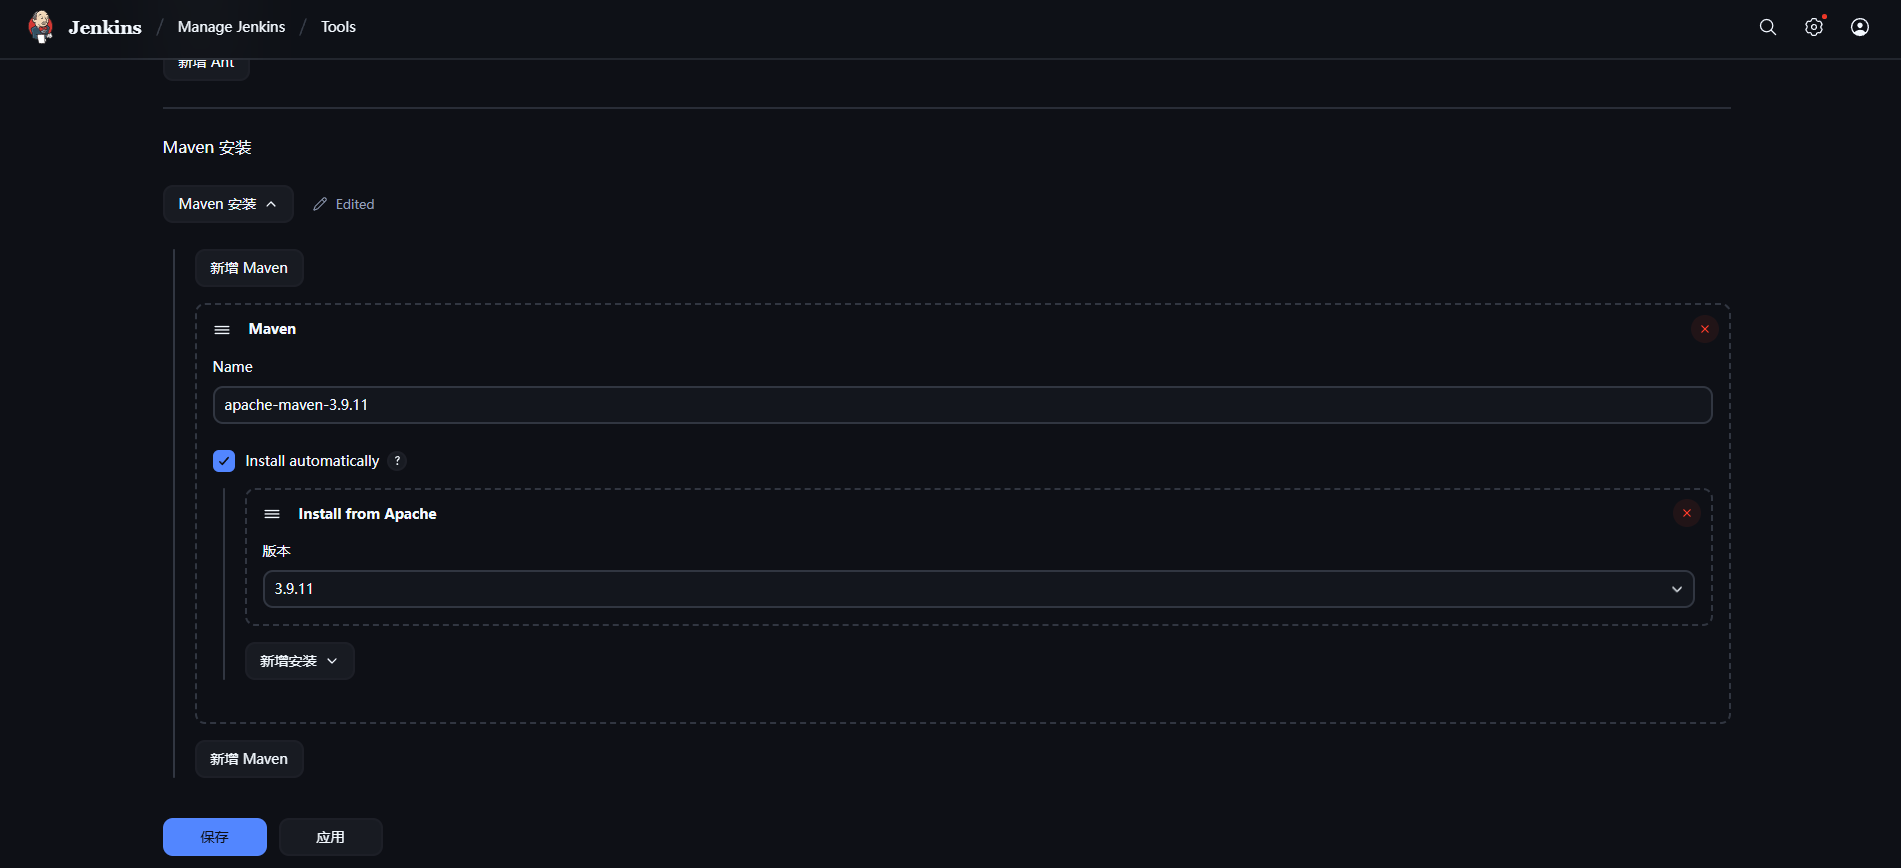
Task: Uncheck the Install automatically checkbox
Action: [x=224, y=461]
